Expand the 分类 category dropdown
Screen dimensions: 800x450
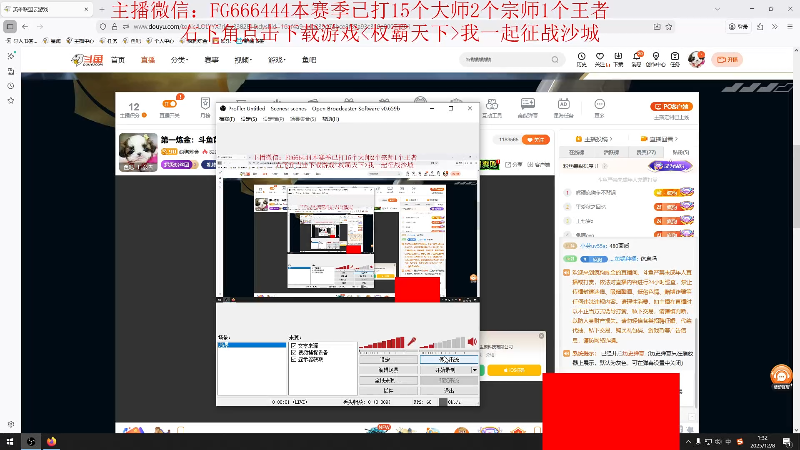pos(180,60)
